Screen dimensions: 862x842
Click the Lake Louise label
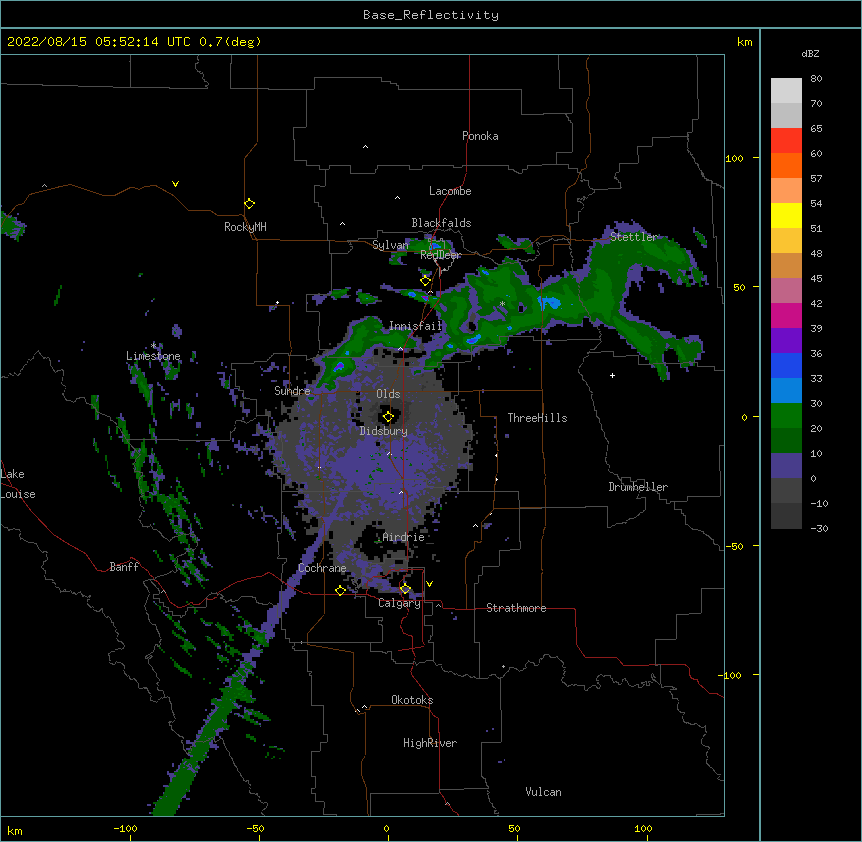[x=18, y=484]
